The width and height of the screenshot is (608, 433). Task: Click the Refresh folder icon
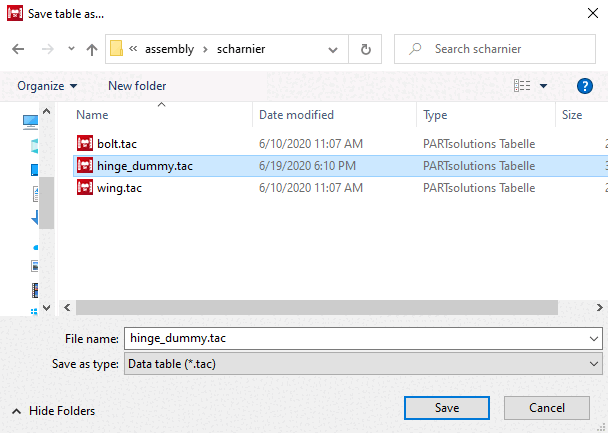click(x=366, y=49)
